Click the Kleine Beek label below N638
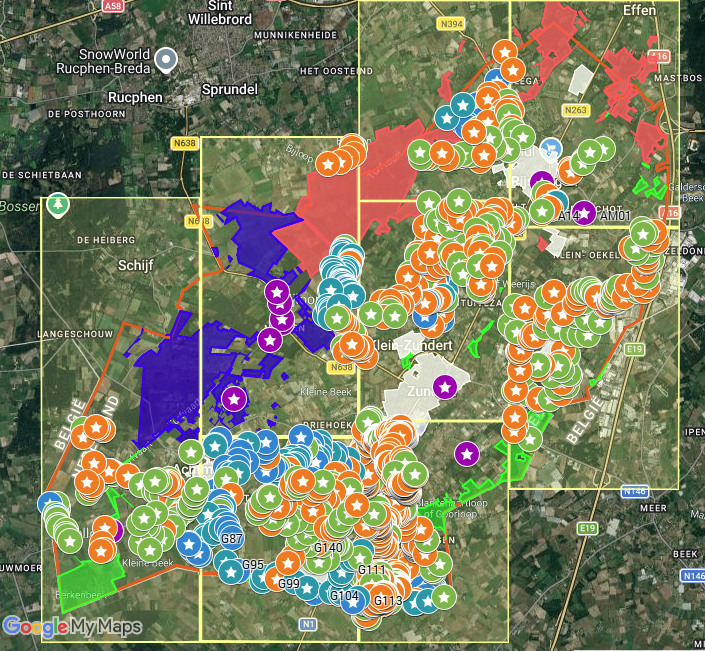 point(326,392)
